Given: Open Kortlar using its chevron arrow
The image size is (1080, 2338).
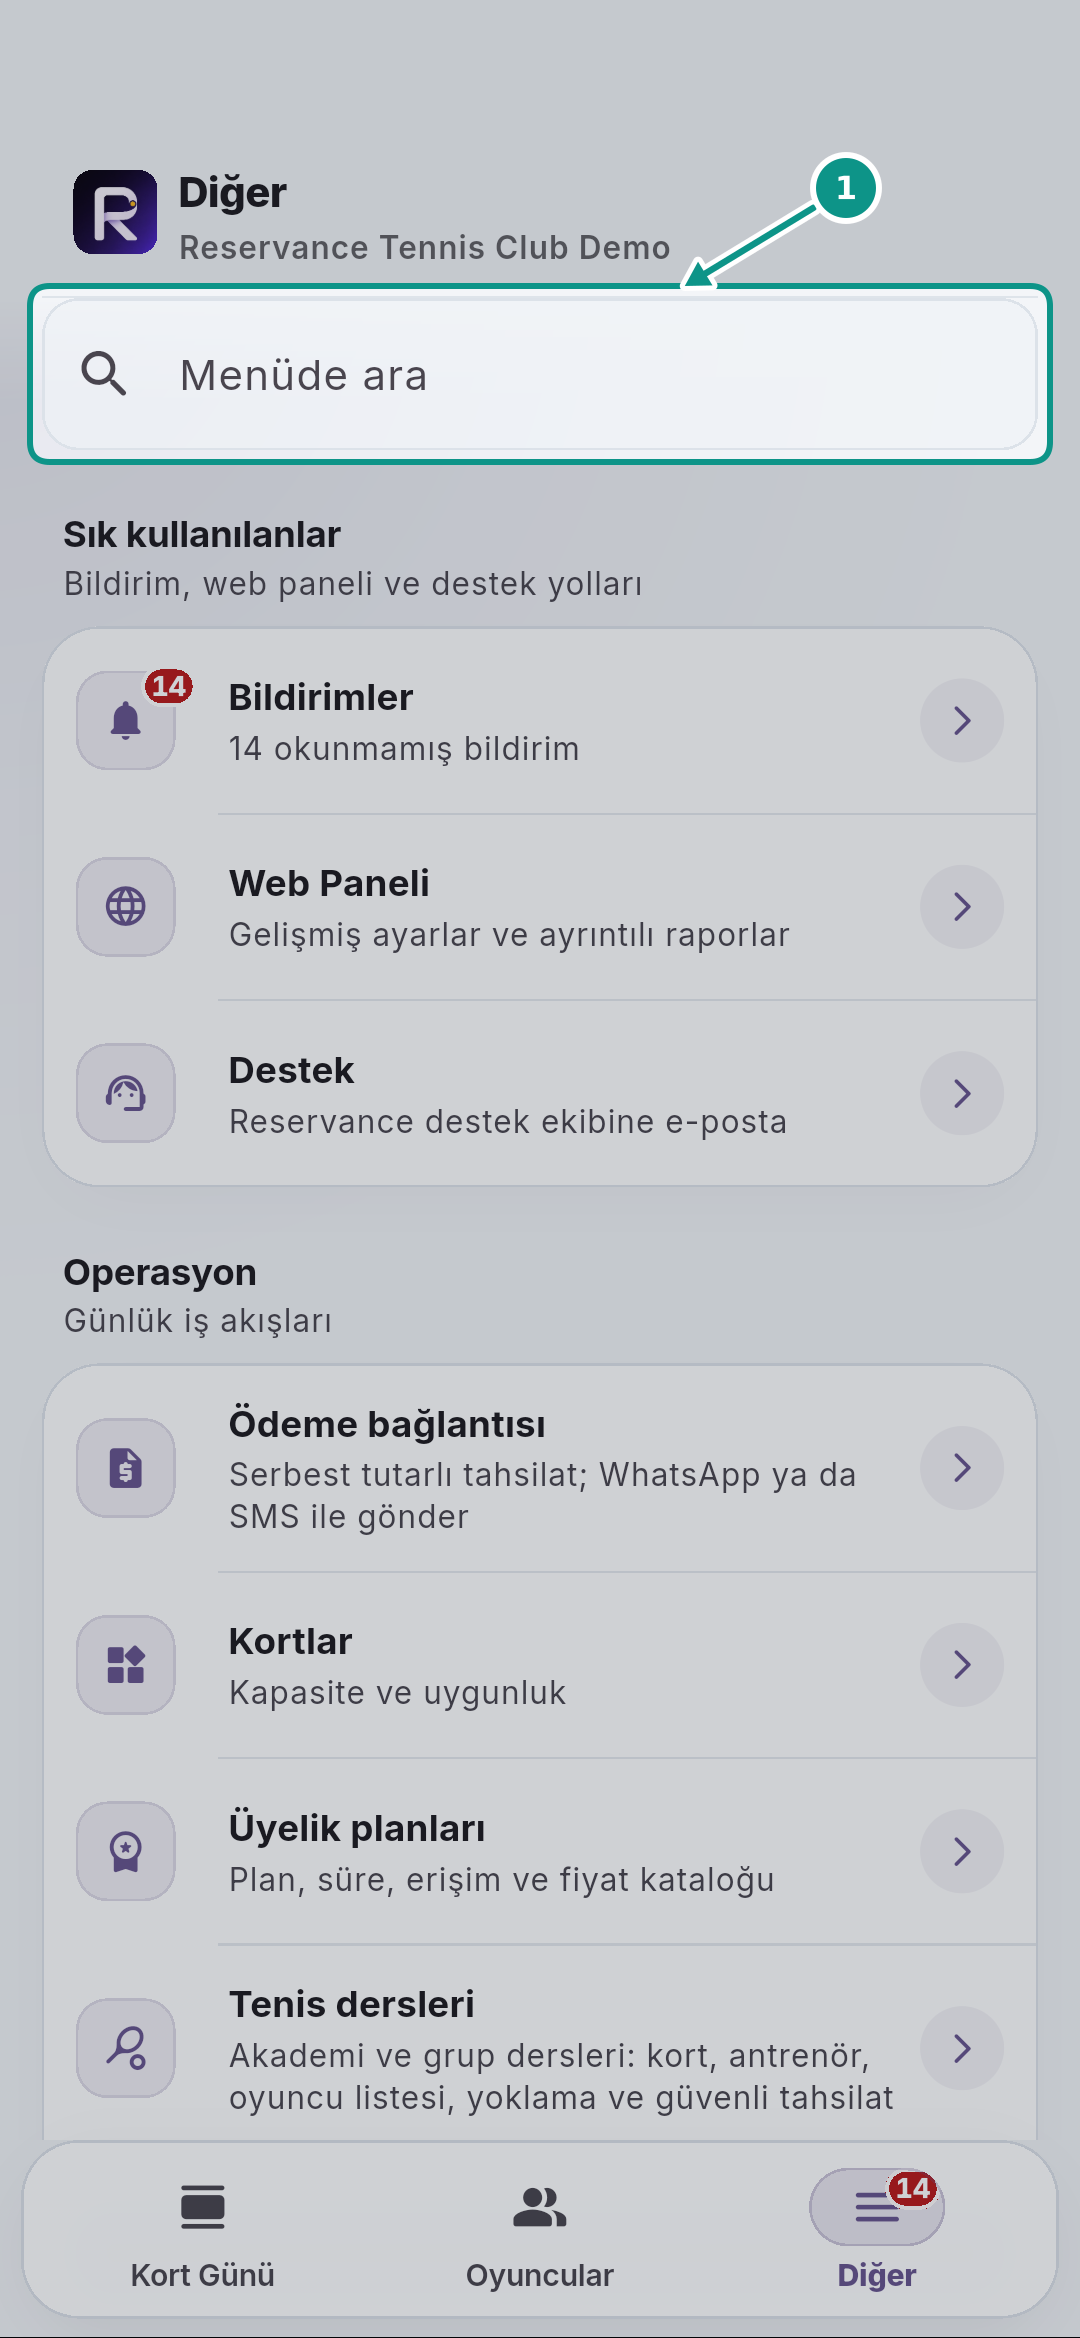Looking at the screenshot, I should click(962, 1665).
